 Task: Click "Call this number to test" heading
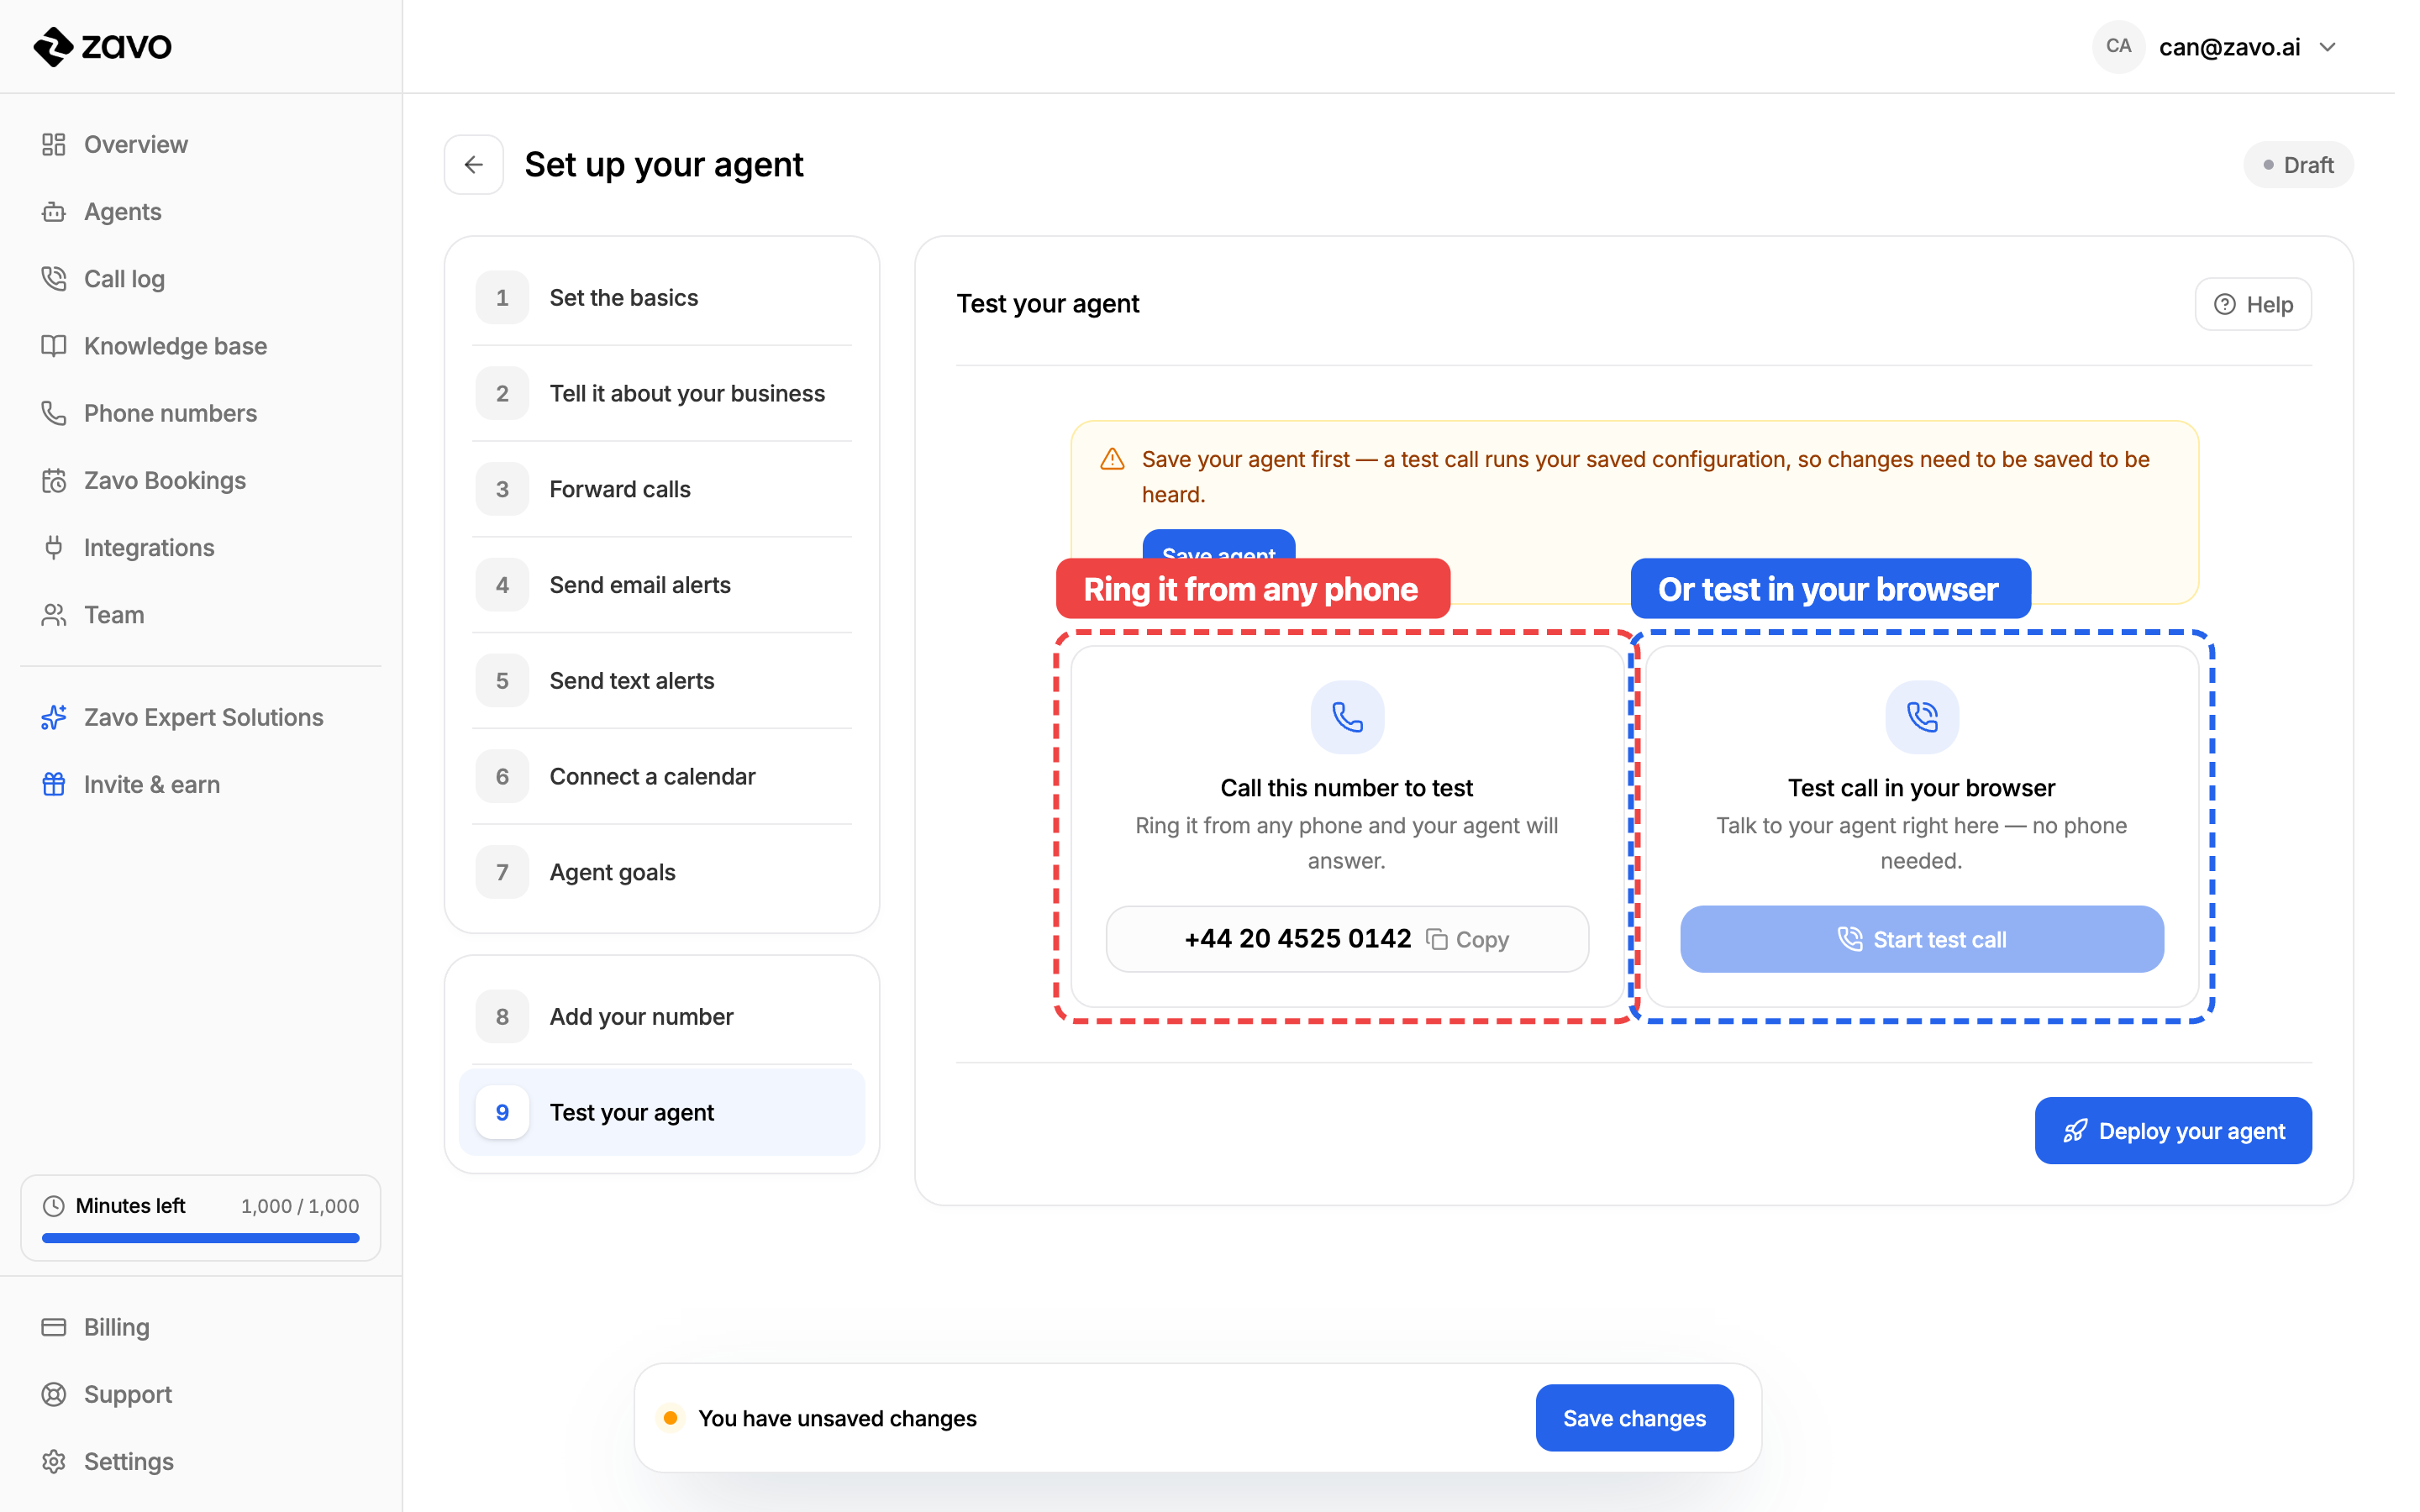1346,788
